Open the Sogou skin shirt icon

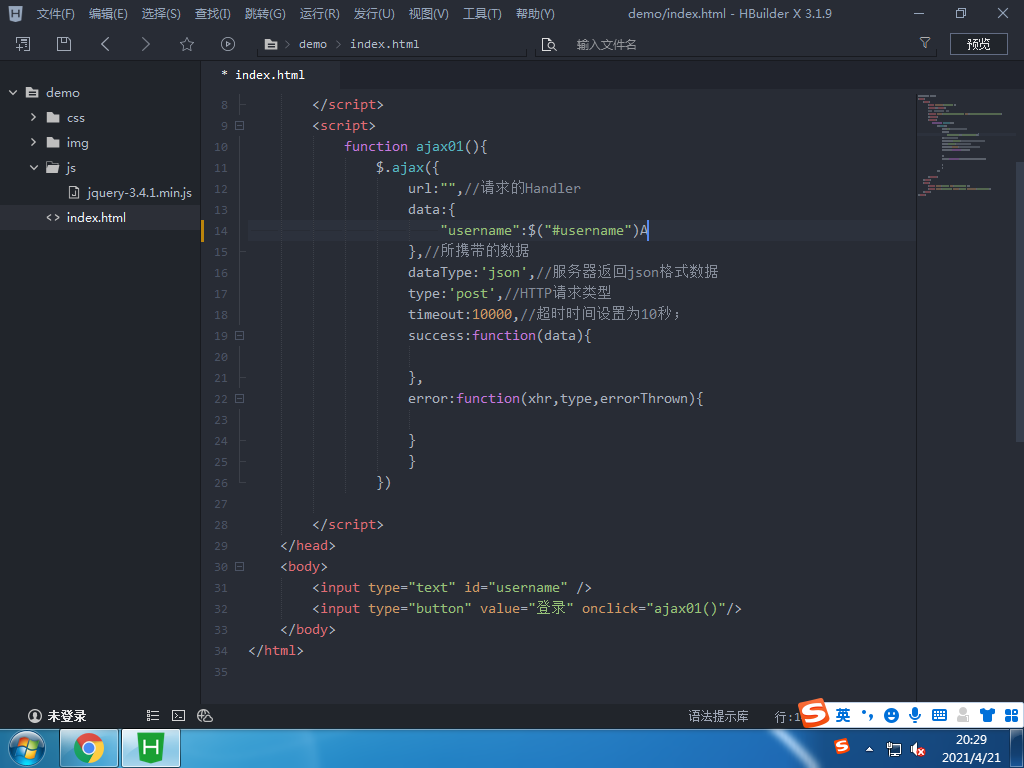click(x=987, y=716)
